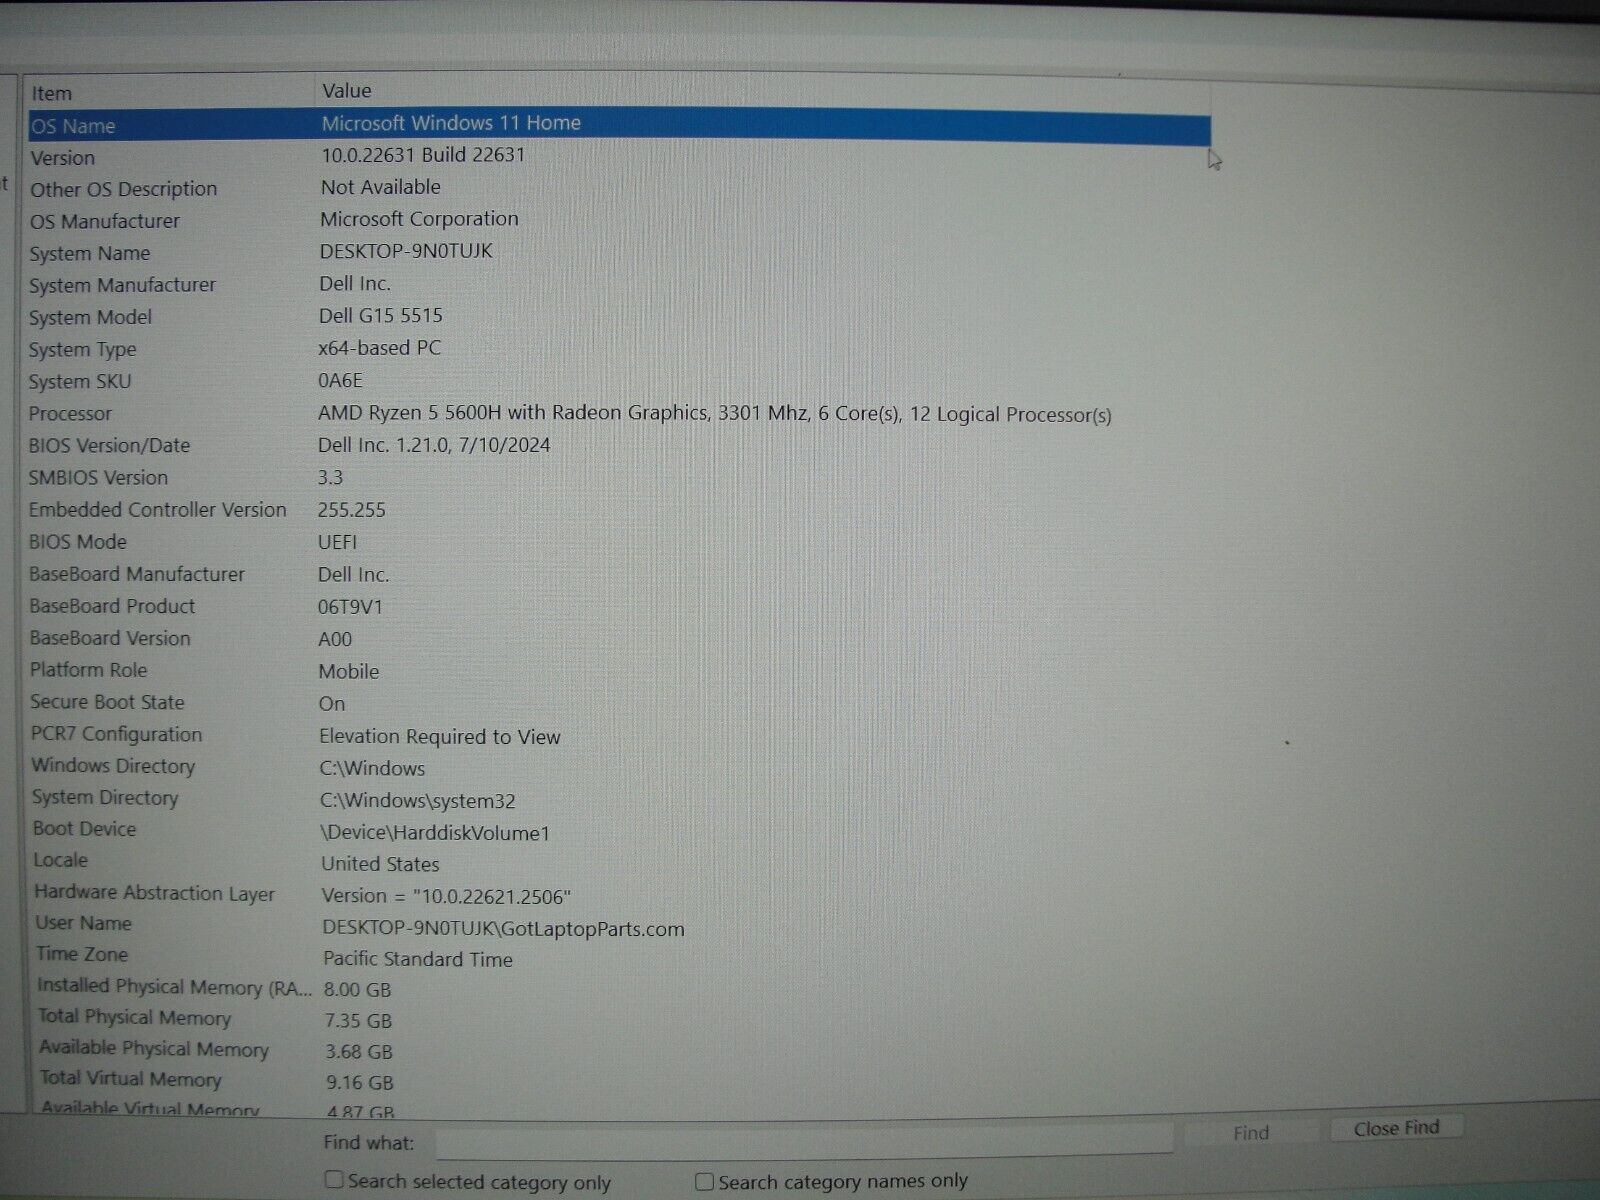
Task: Click the value 8.00 GB
Action: (358, 990)
